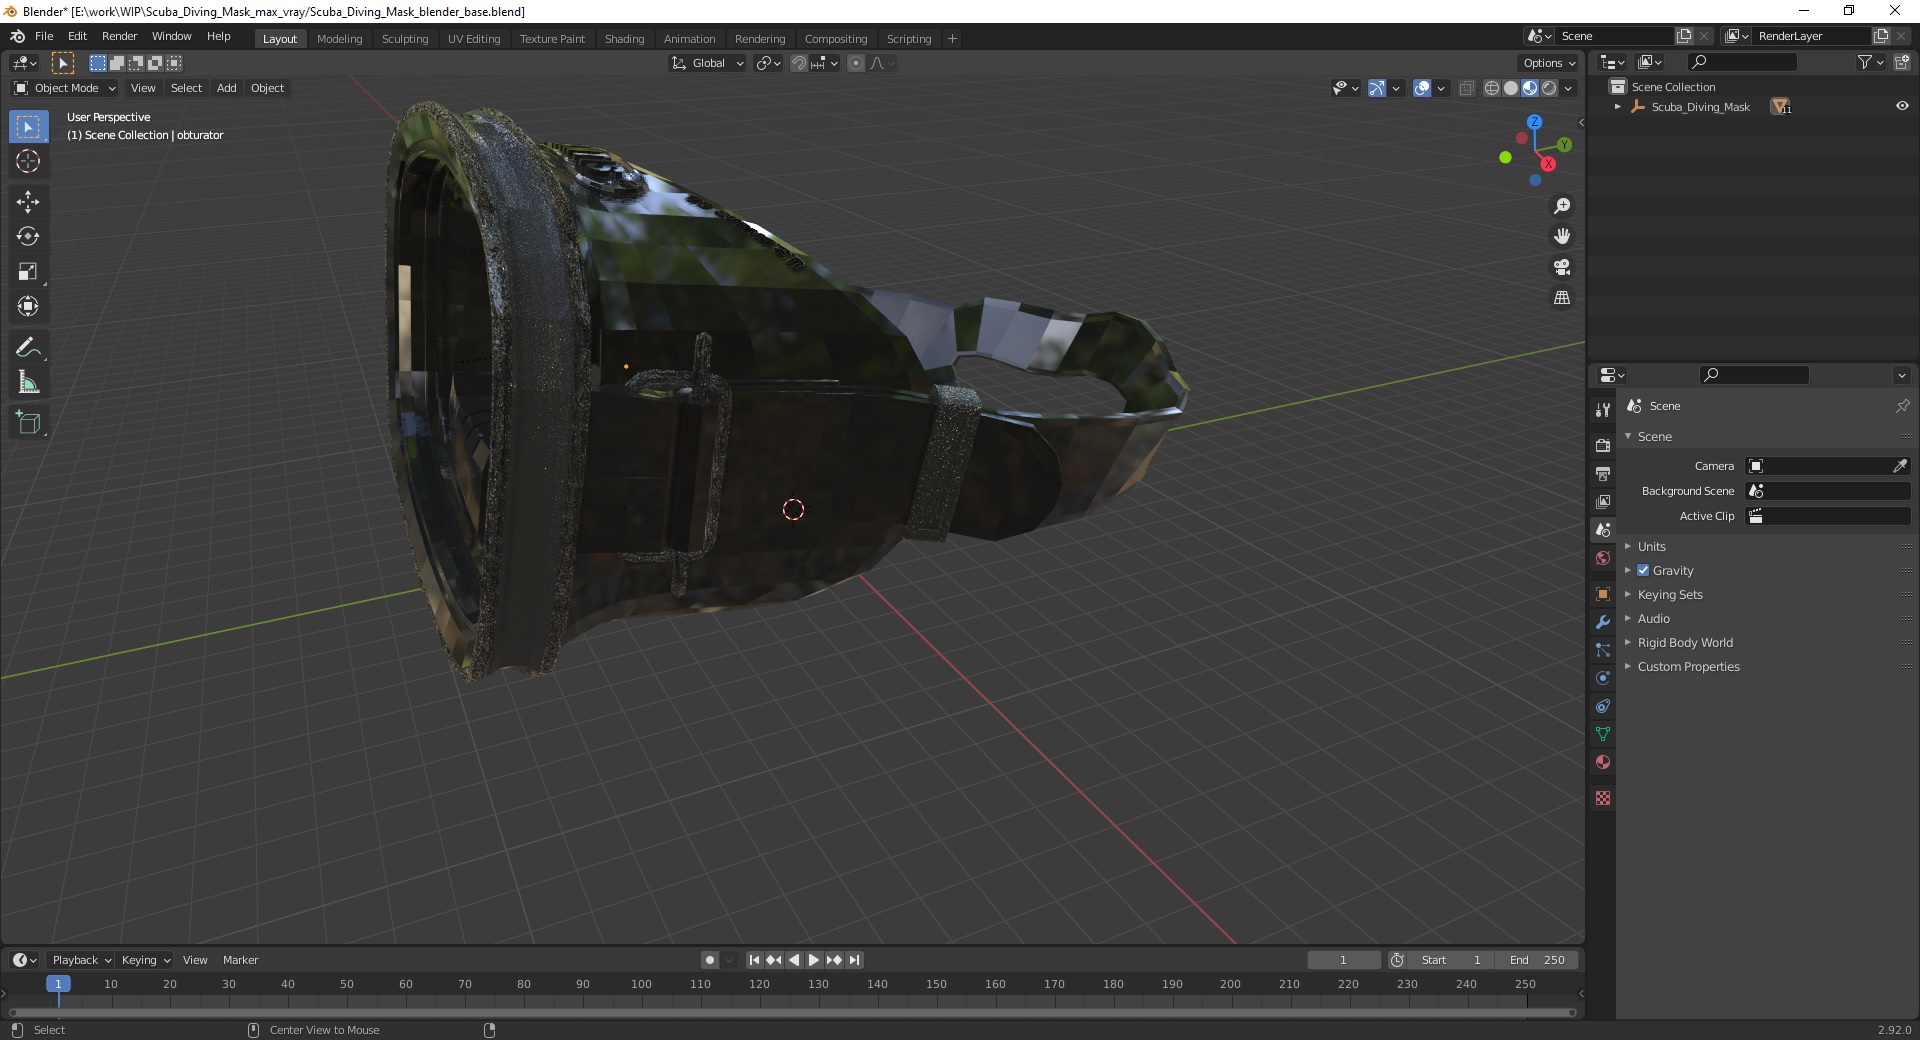Switch perspective/orthographic grid icon

(x=1562, y=297)
